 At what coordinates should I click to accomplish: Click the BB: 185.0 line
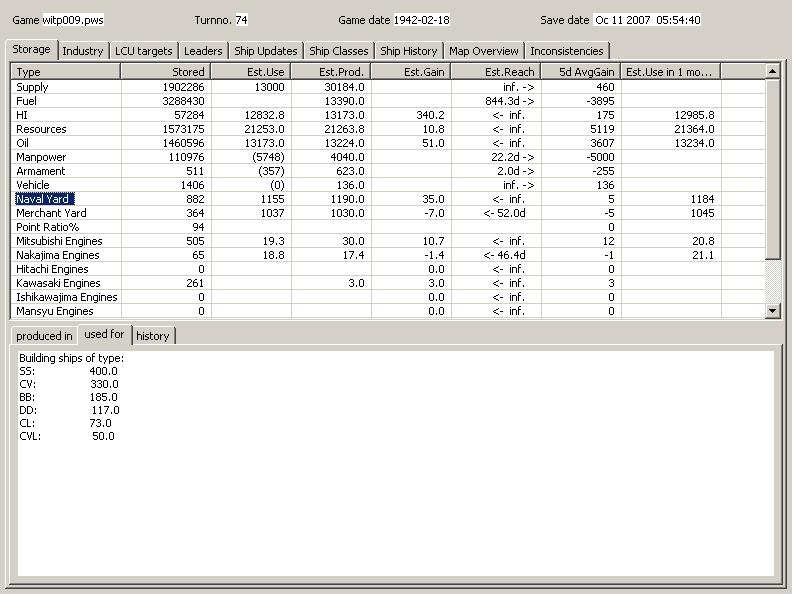tap(68, 398)
